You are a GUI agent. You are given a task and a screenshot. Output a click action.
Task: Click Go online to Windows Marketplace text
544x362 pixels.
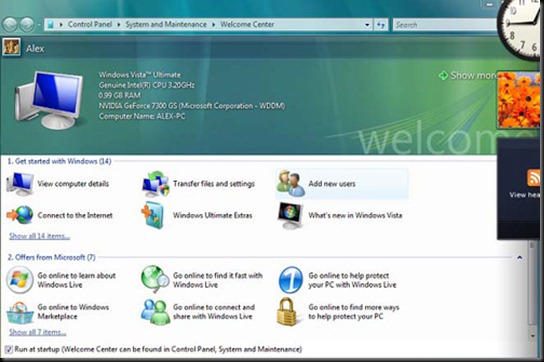[x=73, y=312]
